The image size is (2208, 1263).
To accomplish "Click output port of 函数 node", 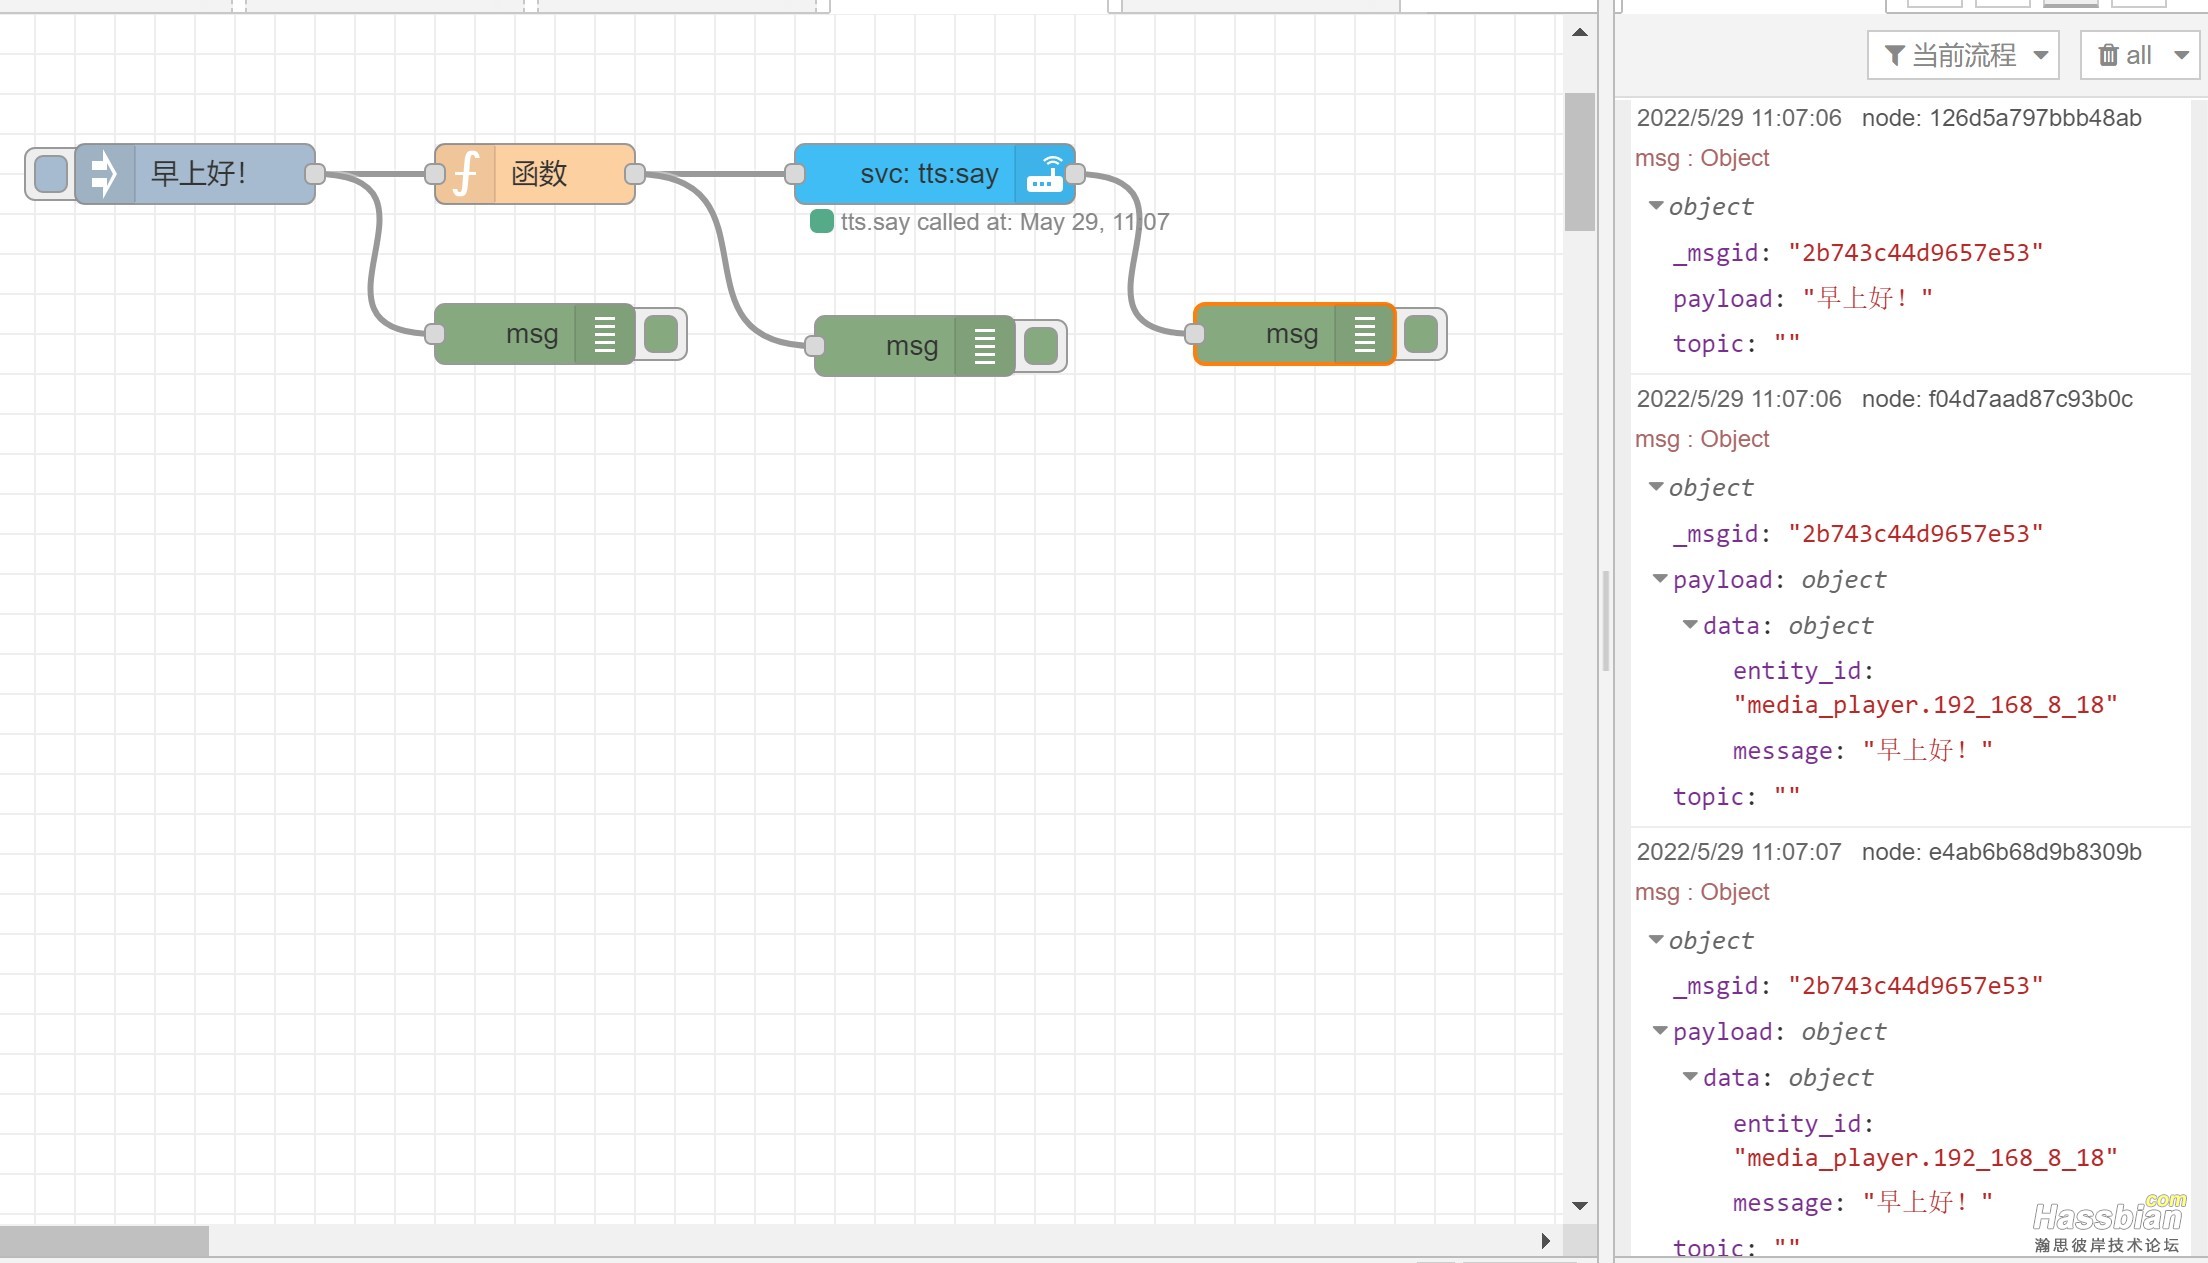I will tap(635, 174).
